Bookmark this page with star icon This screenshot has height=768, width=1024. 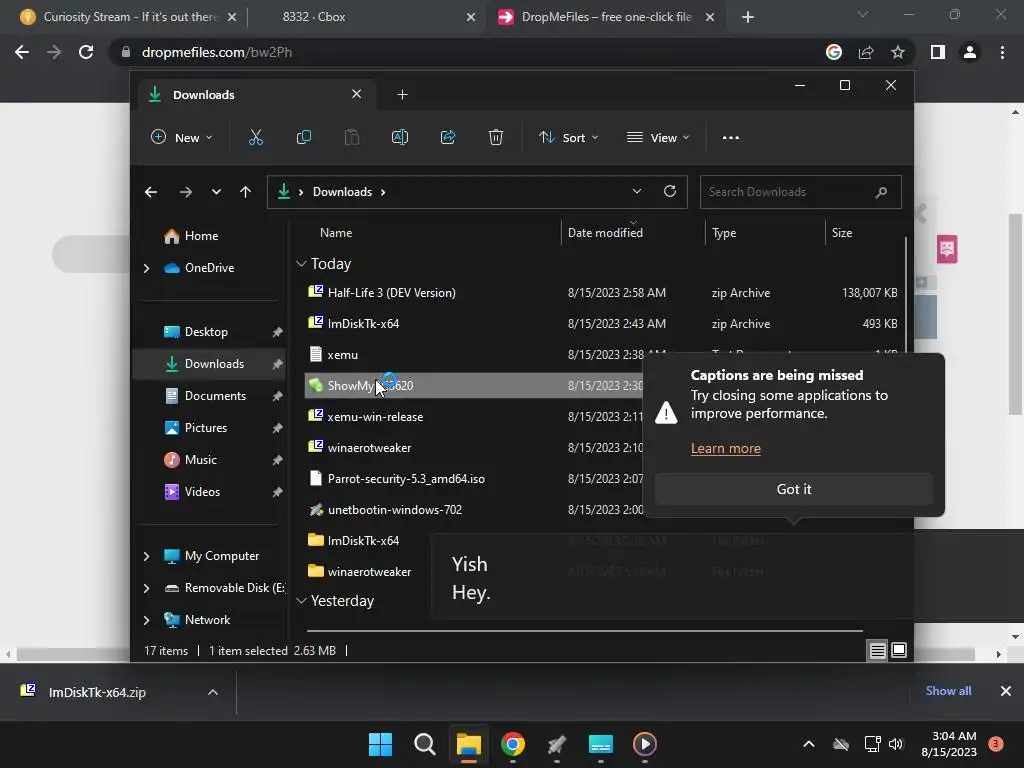[x=898, y=52]
